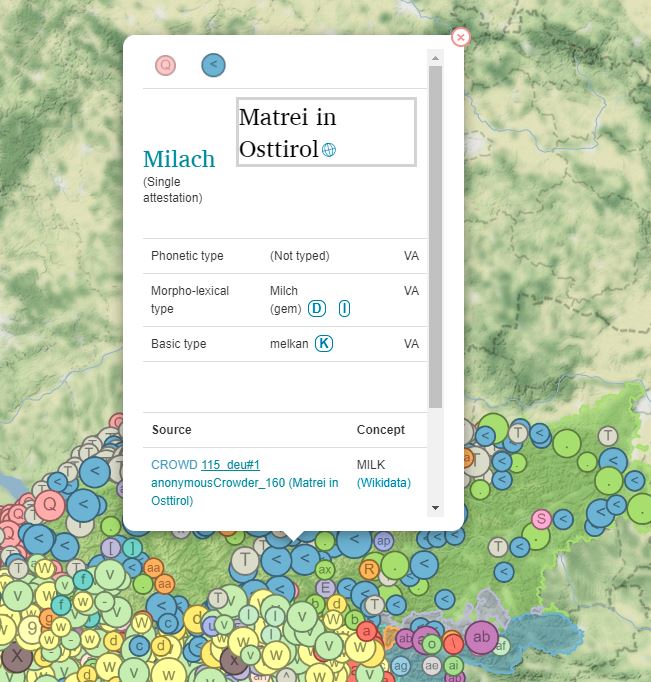Click the blue 'ap' map marker
This screenshot has height=682, width=651.
[x=383, y=540]
